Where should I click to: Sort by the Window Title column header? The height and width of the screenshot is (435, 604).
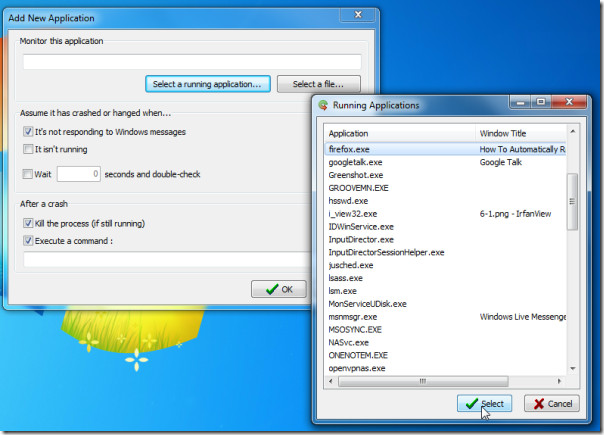[x=521, y=133]
